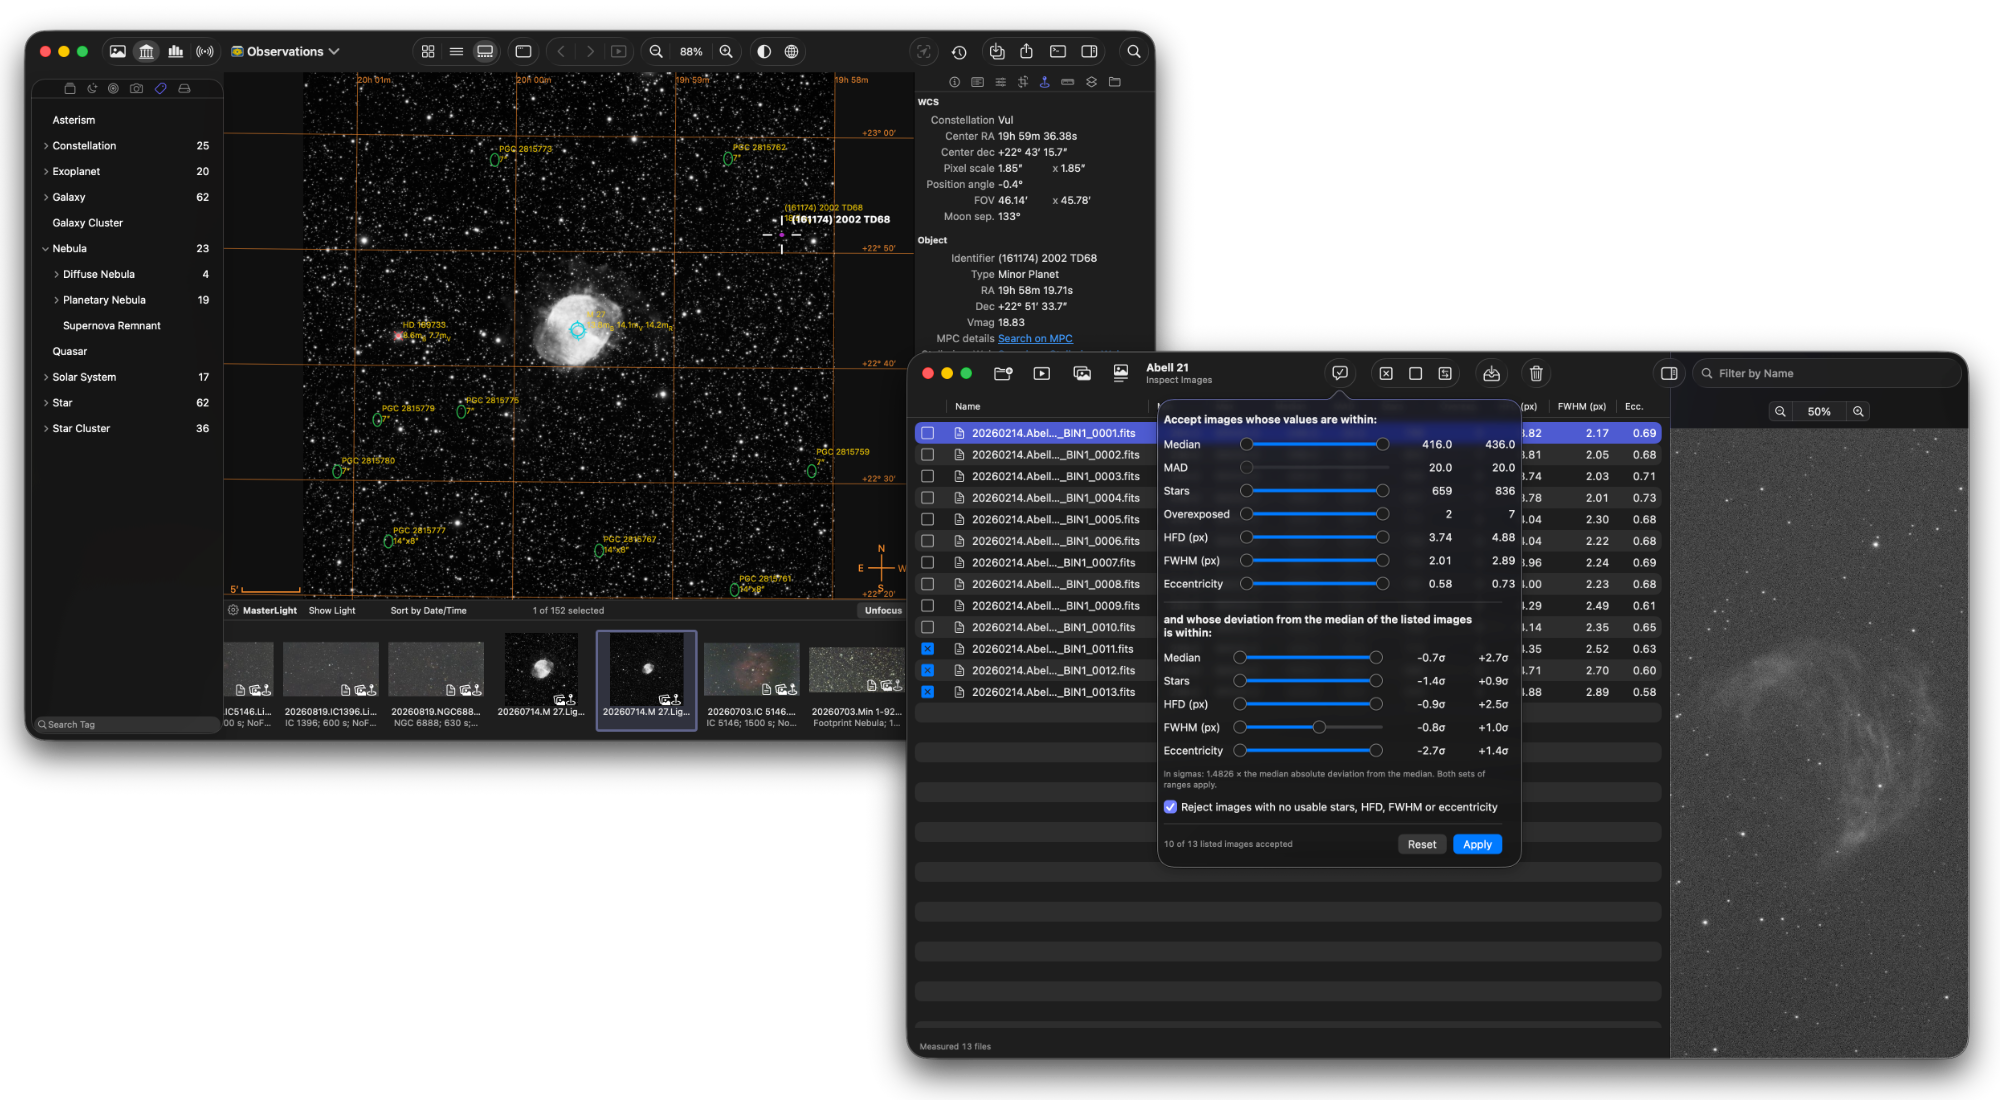Viewport: 2000px width, 1100px height.
Task: Expand the Exoplanet tag group
Action: tap(46, 172)
